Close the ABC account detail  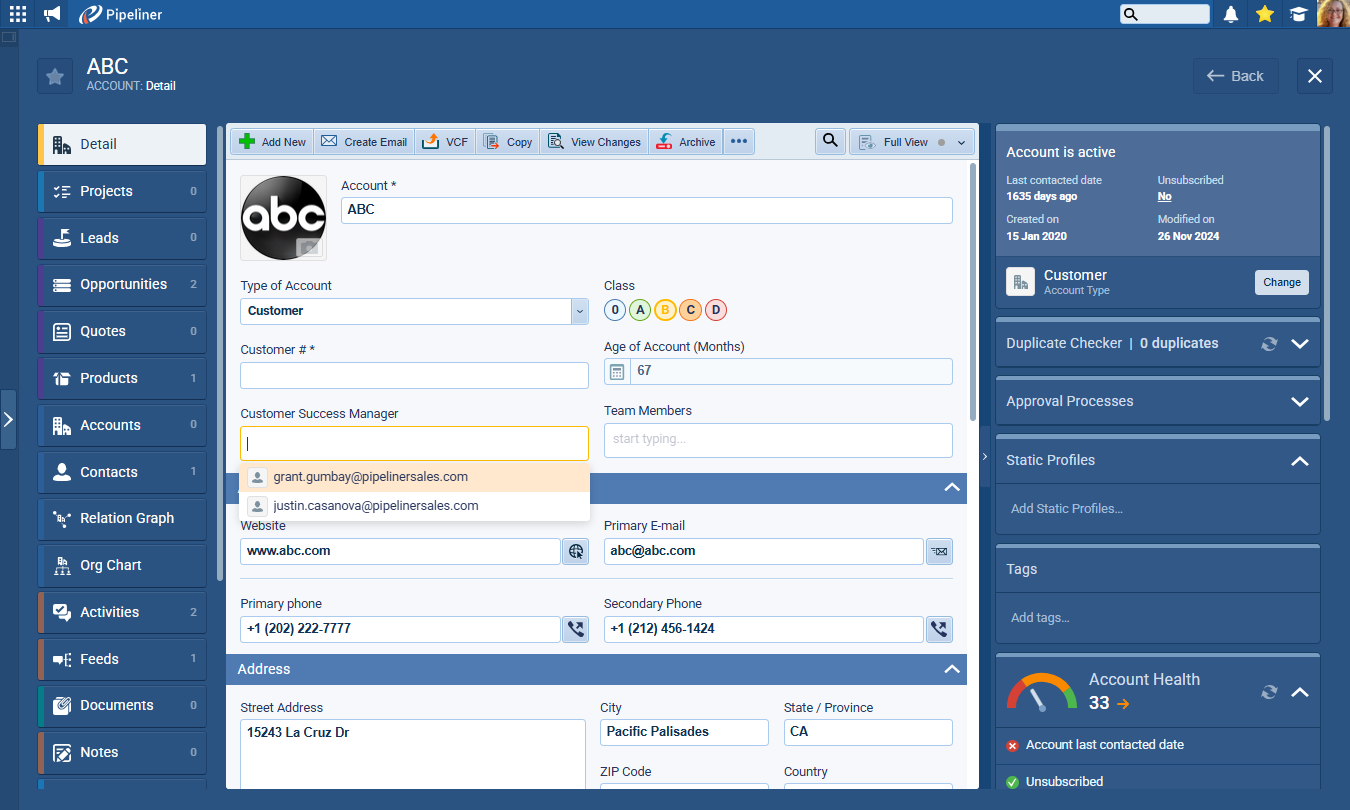(x=1315, y=76)
